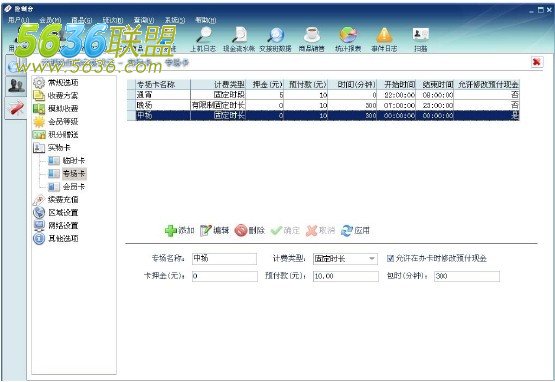Click the 专场名称 input field
The width and height of the screenshot is (555, 382).
224,259
